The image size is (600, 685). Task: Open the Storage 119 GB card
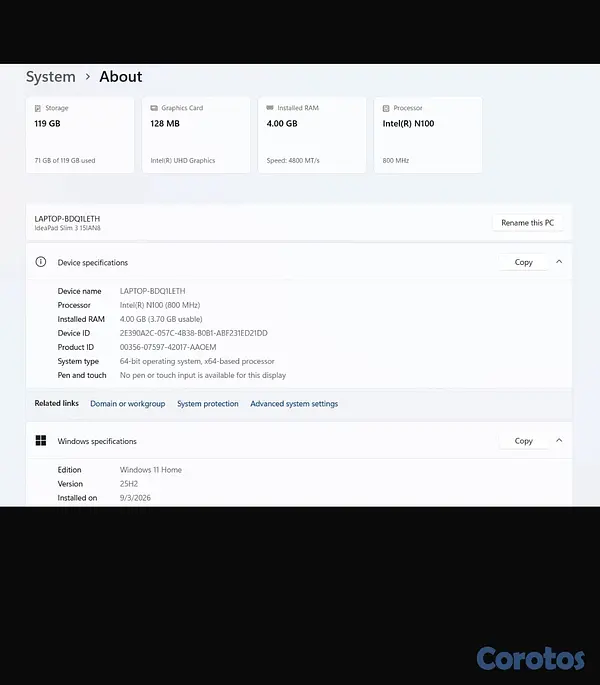point(80,135)
